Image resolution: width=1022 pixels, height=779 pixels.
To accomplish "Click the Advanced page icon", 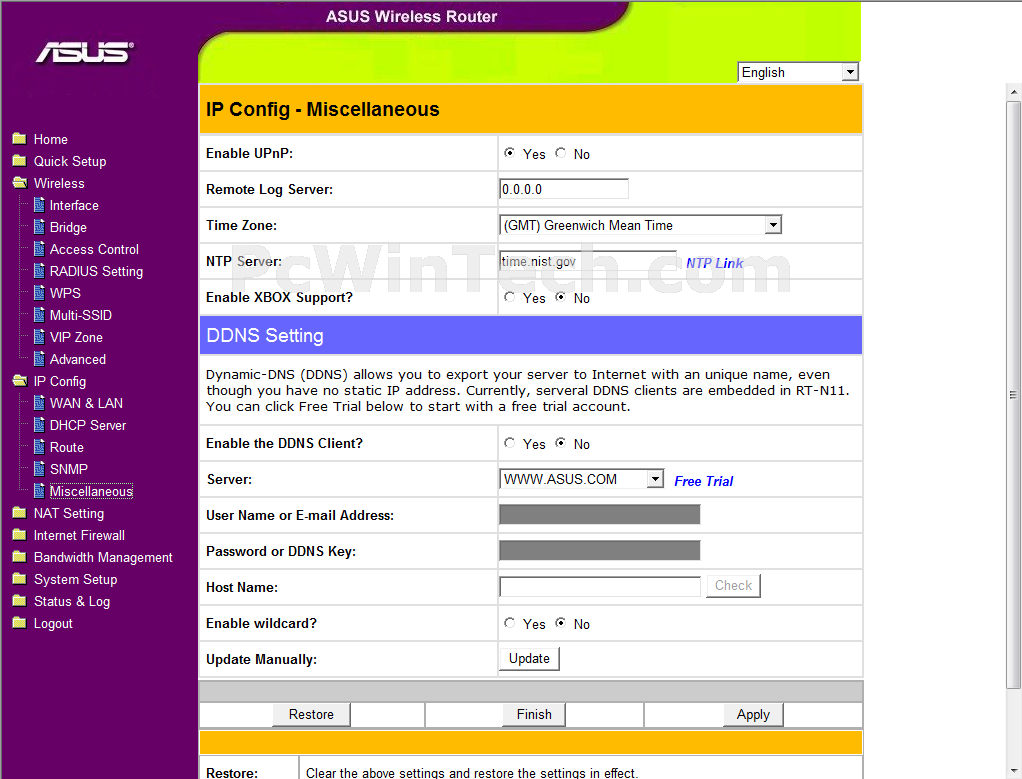I will coord(39,359).
